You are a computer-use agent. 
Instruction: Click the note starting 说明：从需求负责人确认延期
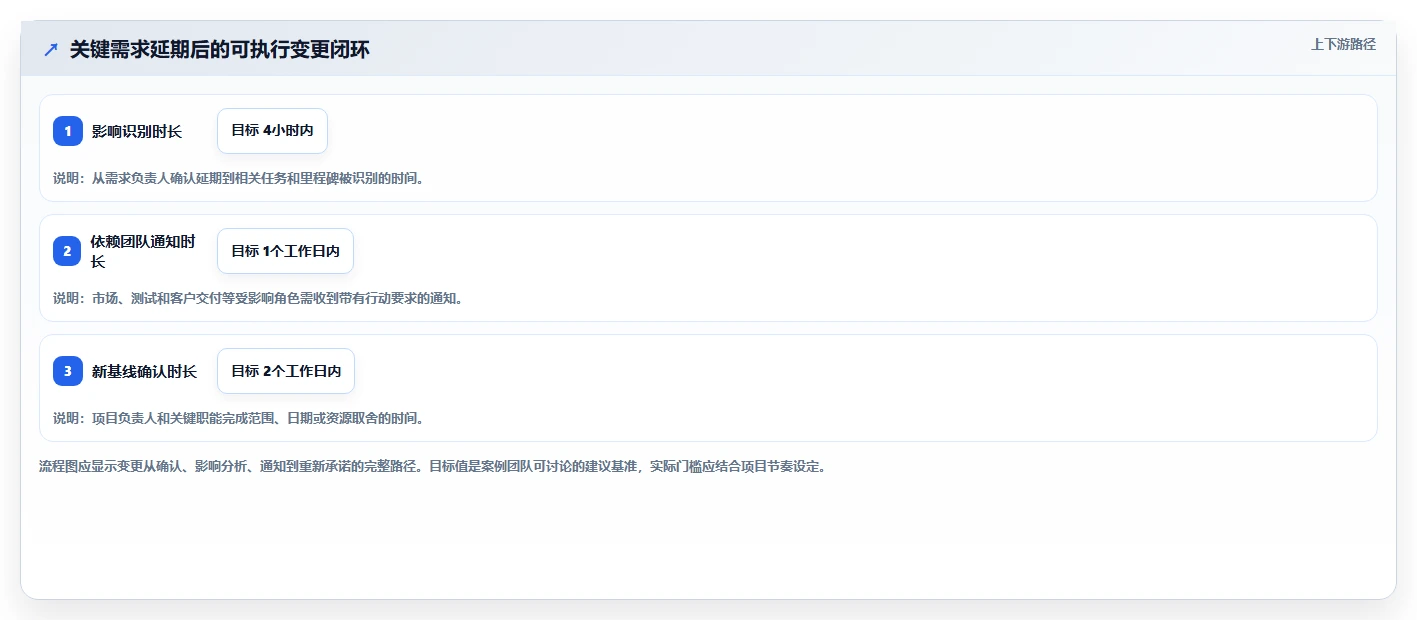[238, 178]
